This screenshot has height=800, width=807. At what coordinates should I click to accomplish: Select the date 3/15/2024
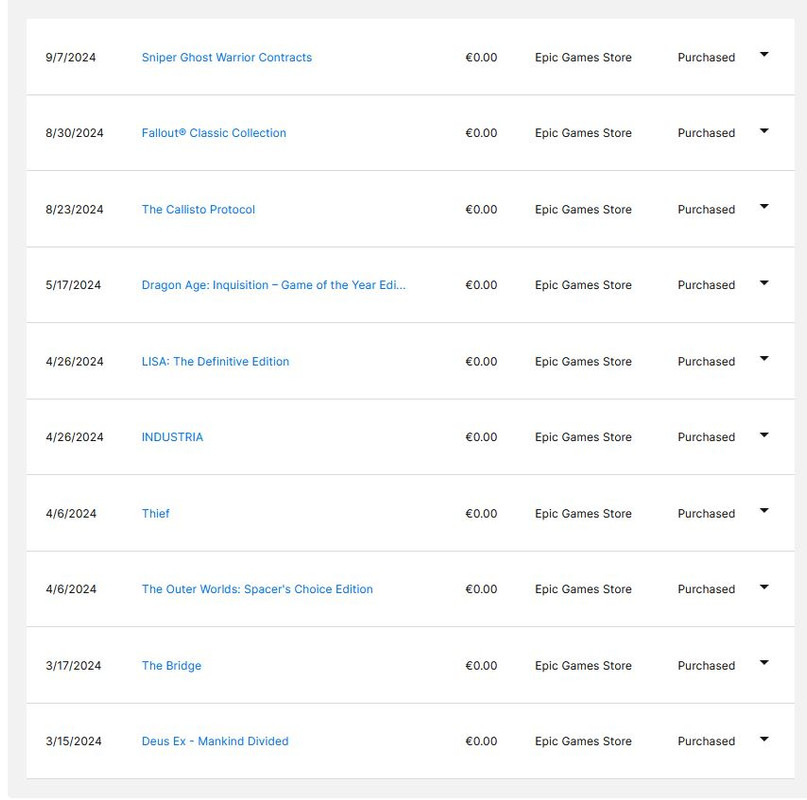click(73, 741)
